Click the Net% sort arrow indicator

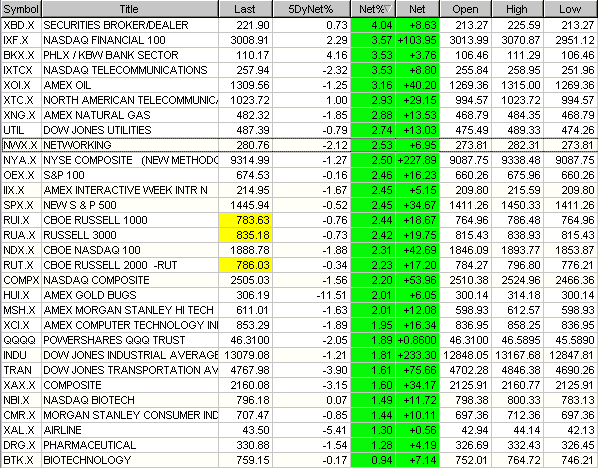[388, 9]
